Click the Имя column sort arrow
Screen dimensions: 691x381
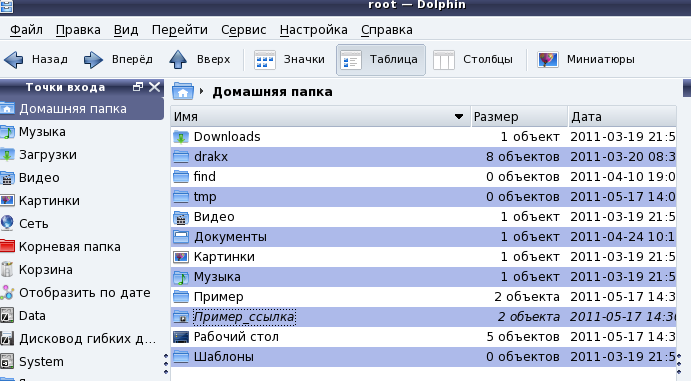(x=459, y=117)
